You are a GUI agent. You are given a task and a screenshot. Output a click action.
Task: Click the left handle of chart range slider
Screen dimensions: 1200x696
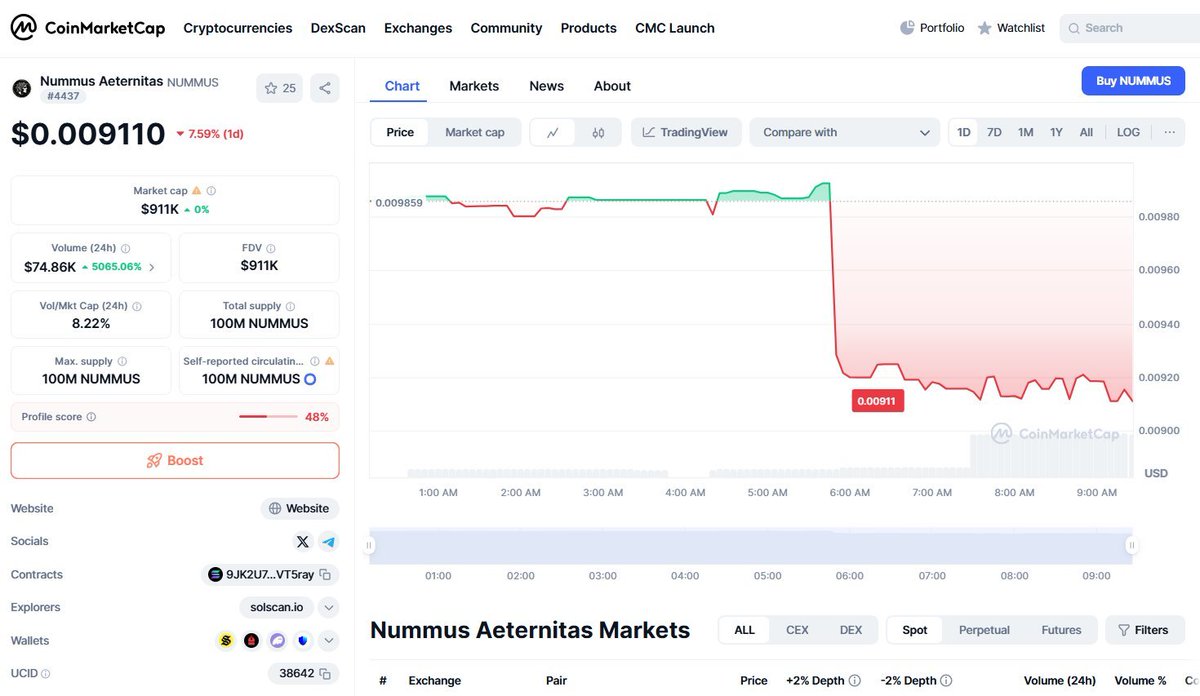[369, 545]
